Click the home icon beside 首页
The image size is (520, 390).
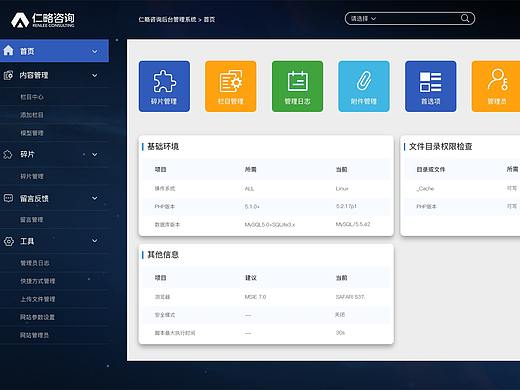(x=8, y=51)
